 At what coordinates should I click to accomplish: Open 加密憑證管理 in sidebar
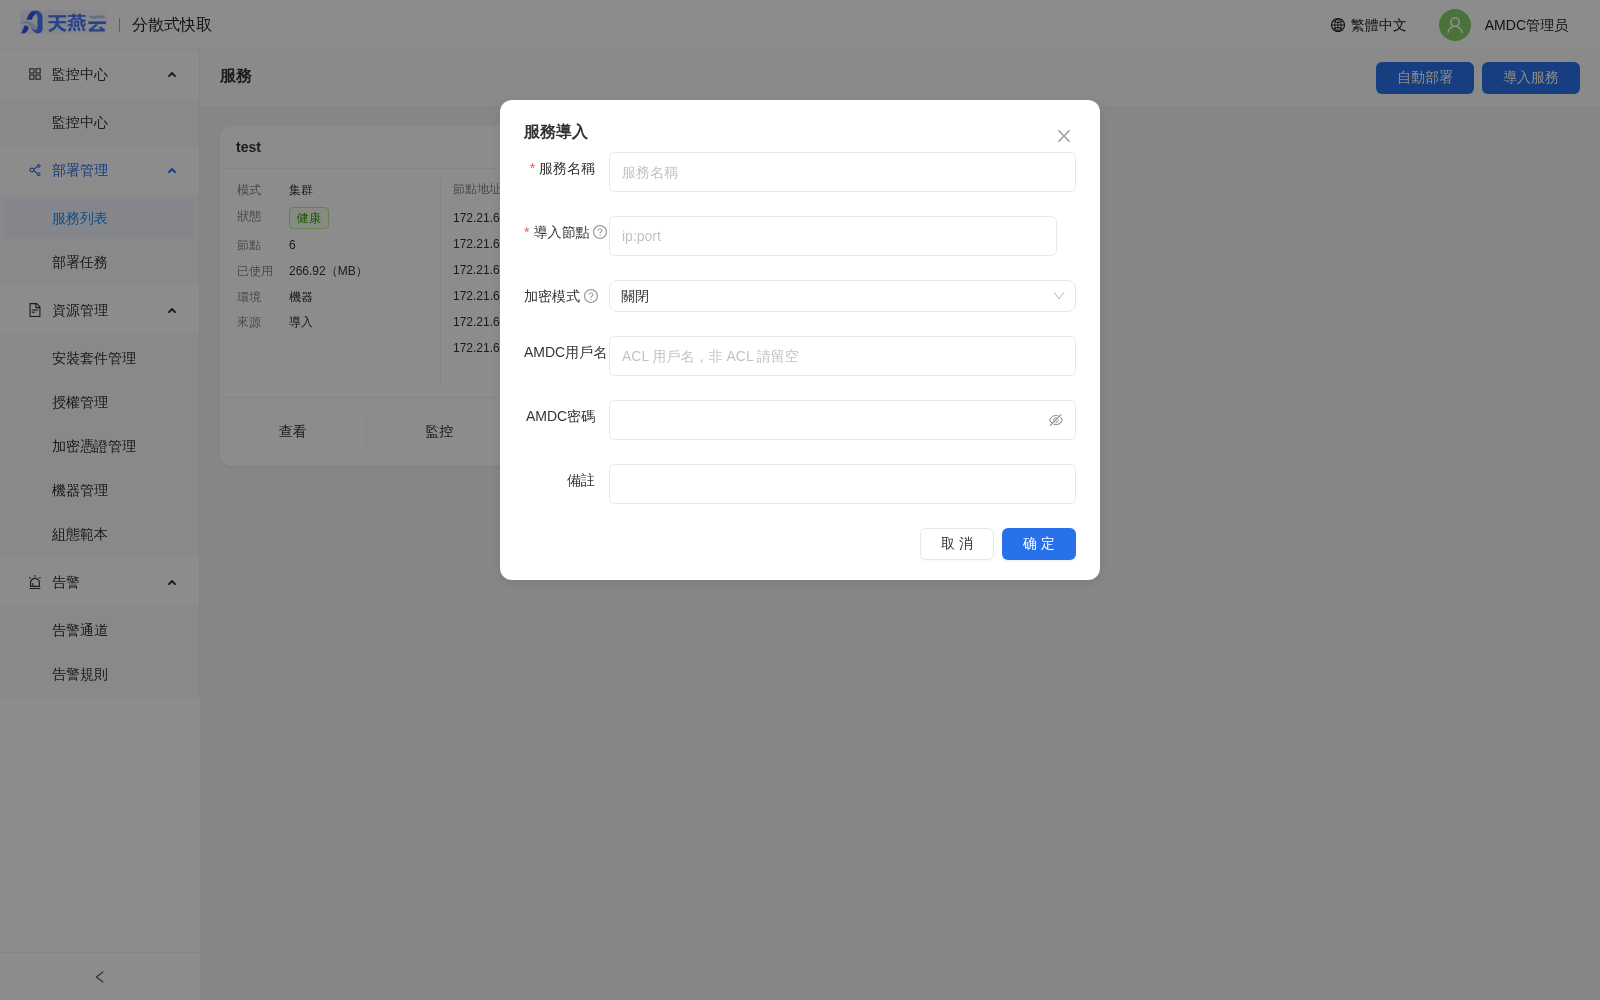(100, 446)
